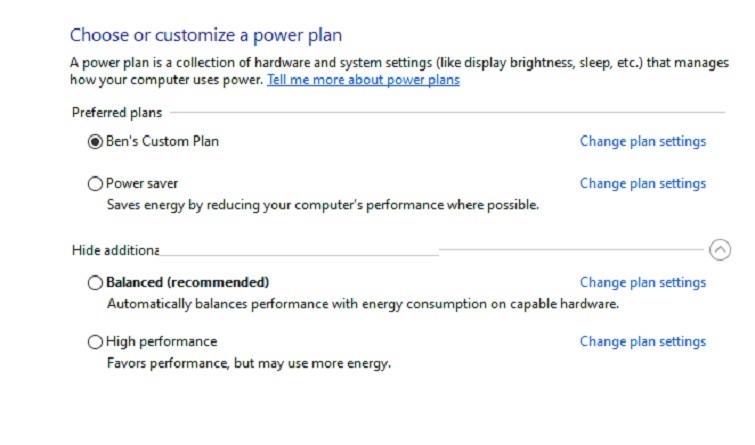Click the High performance description text
This screenshot has height=445, width=755.
point(248,363)
